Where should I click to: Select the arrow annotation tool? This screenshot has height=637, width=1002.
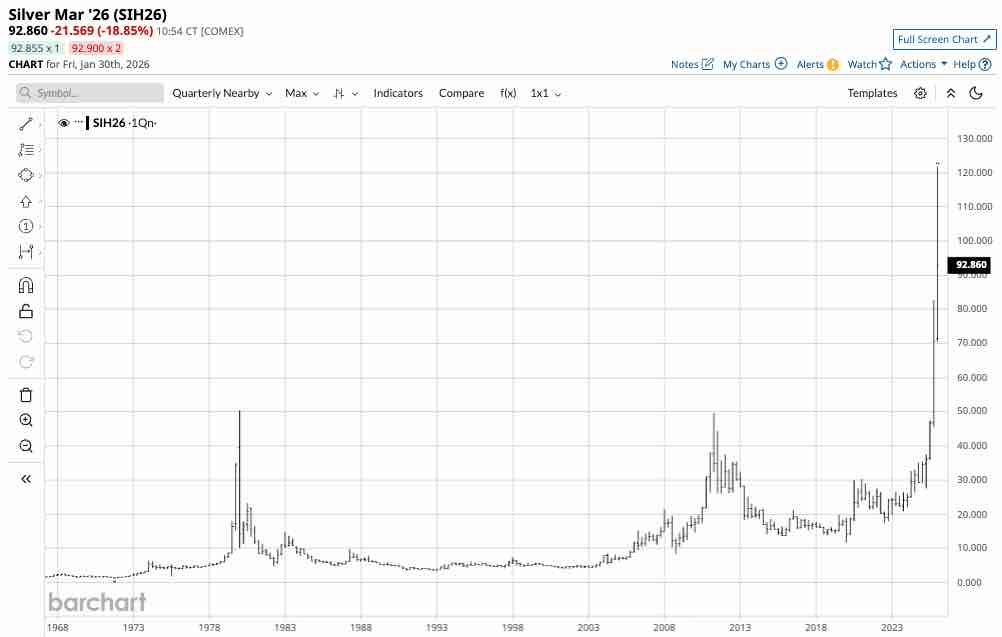pos(26,201)
